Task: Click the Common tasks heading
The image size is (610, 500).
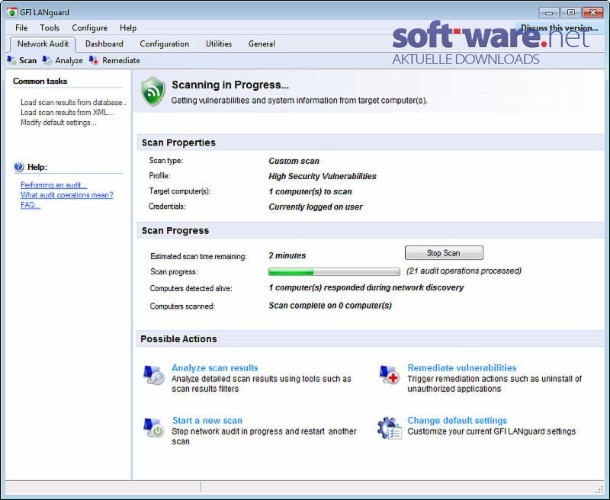Action: pyautogui.click(x=40, y=81)
